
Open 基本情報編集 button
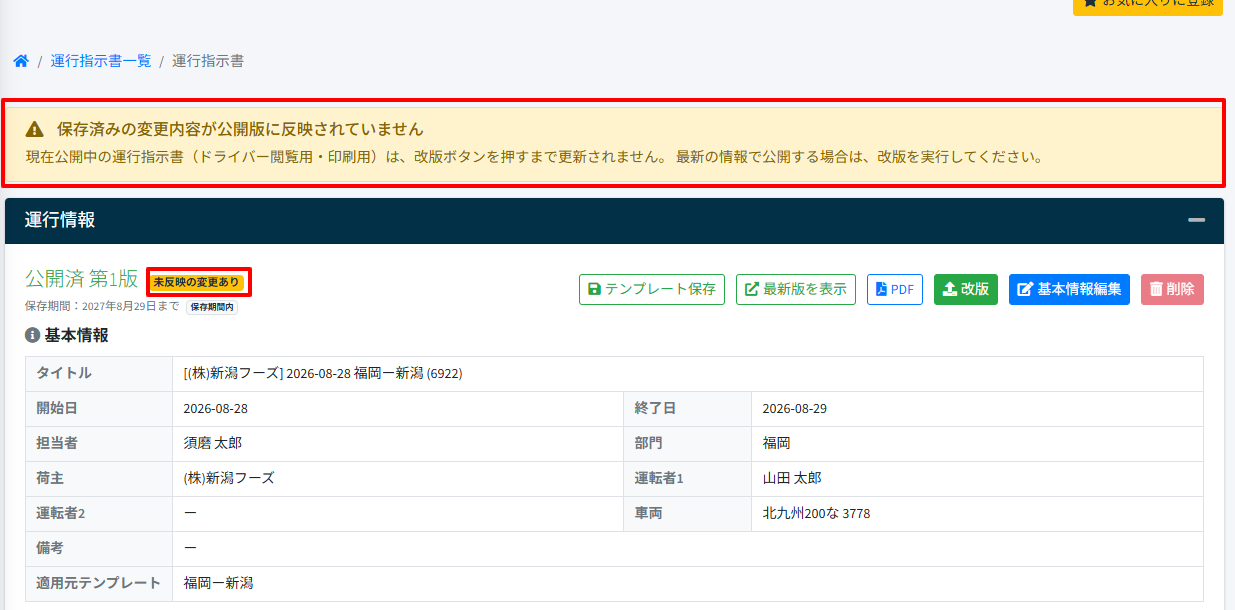pos(1069,289)
